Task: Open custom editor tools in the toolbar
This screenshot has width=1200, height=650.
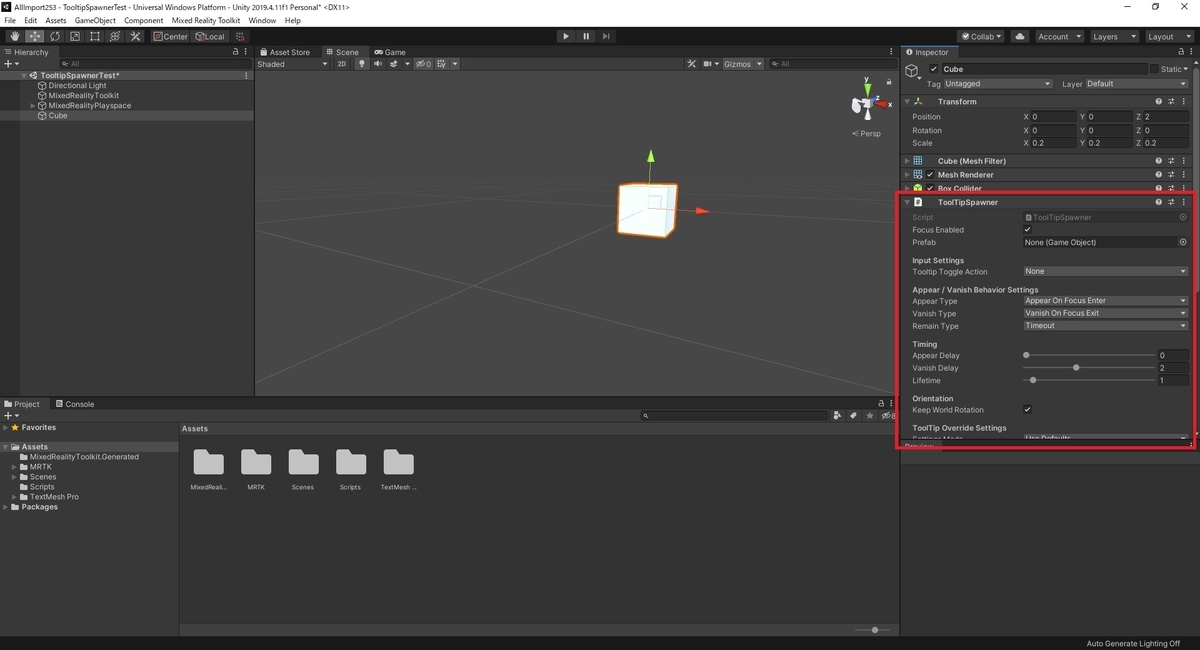Action: point(135,36)
